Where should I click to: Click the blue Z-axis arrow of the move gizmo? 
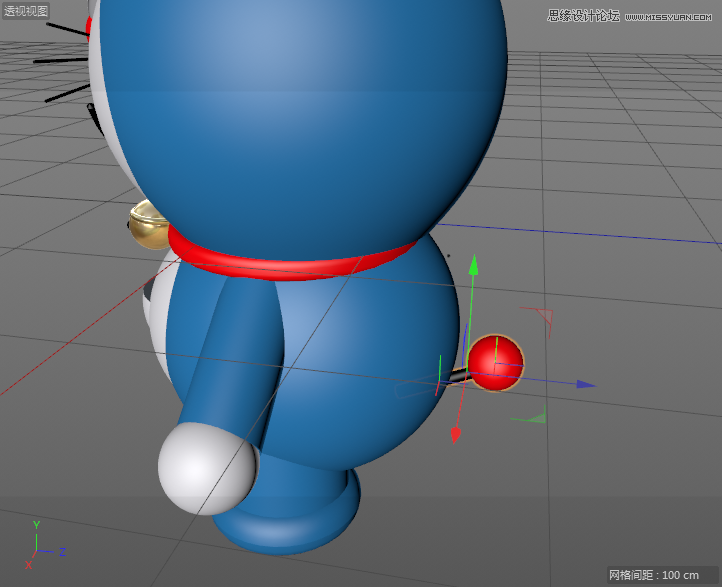click(586, 384)
